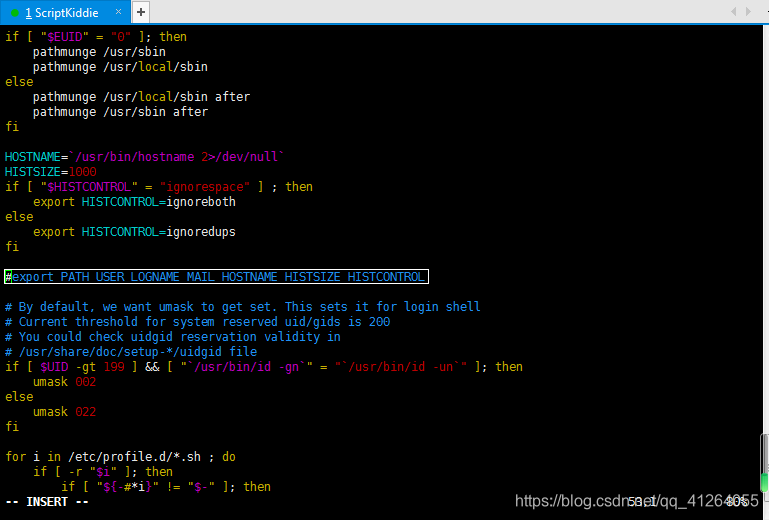This screenshot has width=769, height=520.
Task: Go to previous tab using left arrow
Action: [x=733, y=11]
